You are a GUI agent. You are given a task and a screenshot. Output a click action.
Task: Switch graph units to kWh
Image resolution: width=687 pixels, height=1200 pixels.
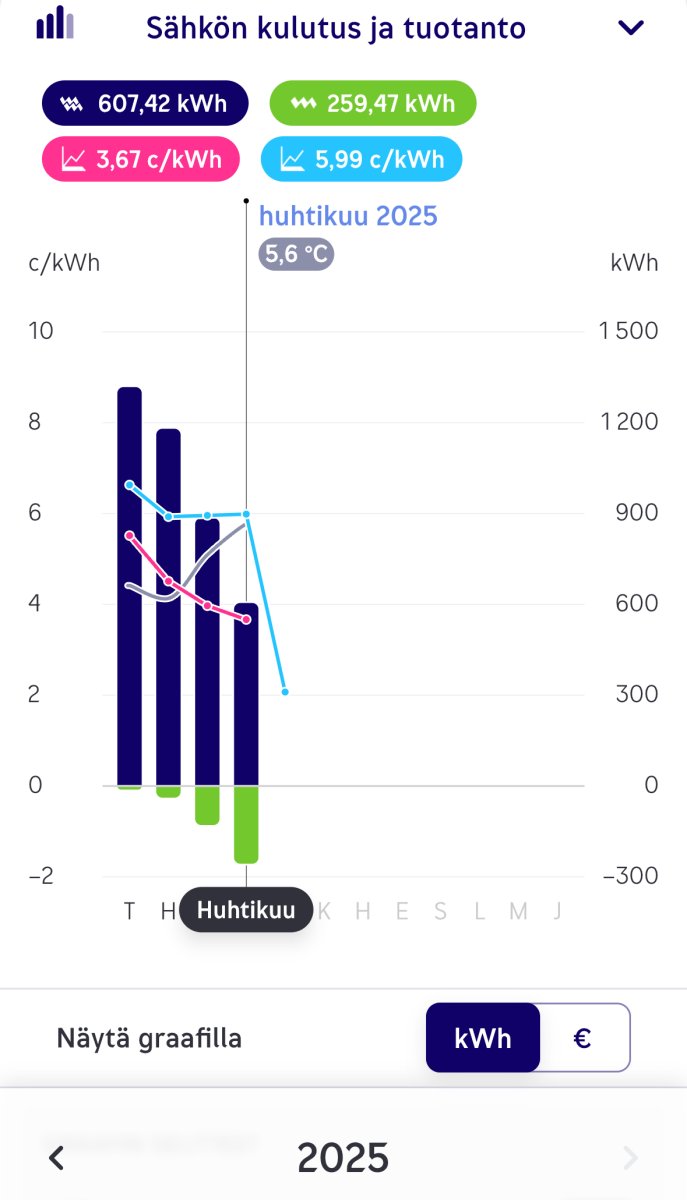pos(483,1038)
